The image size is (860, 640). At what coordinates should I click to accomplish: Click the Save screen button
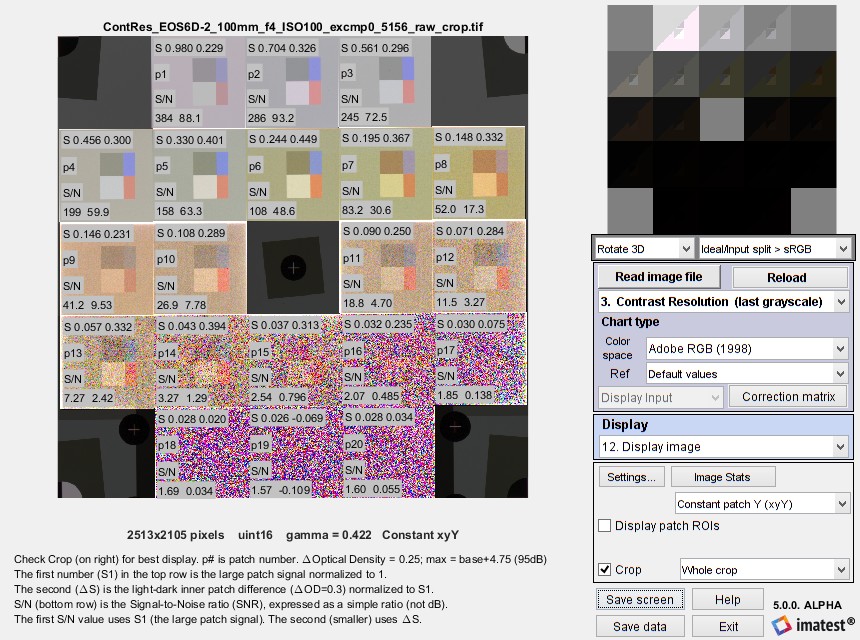pyautogui.click(x=640, y=598)
